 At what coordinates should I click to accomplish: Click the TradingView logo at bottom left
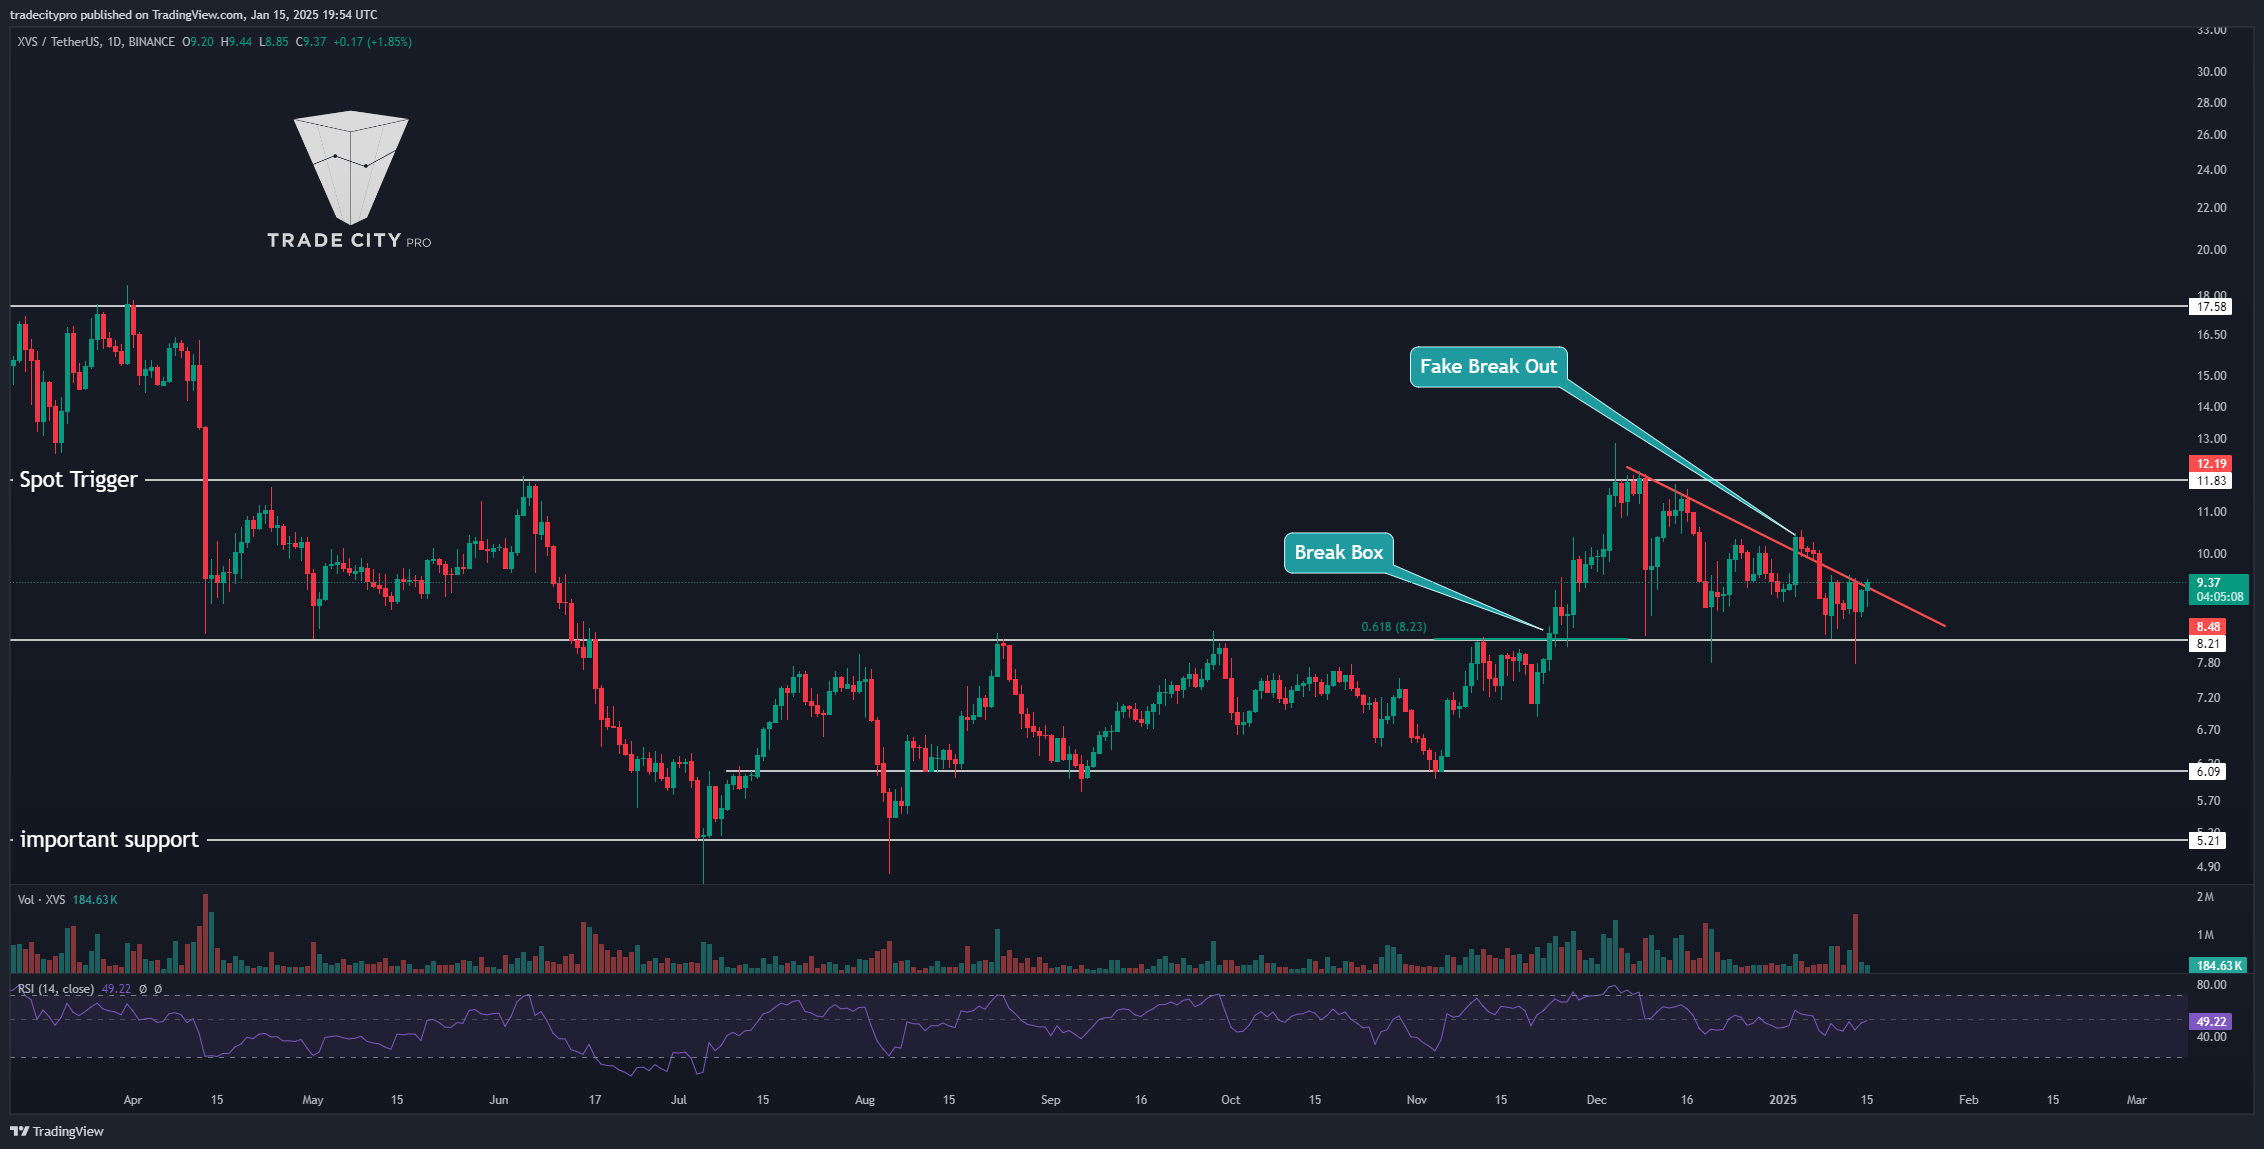tap(57, 1131)
